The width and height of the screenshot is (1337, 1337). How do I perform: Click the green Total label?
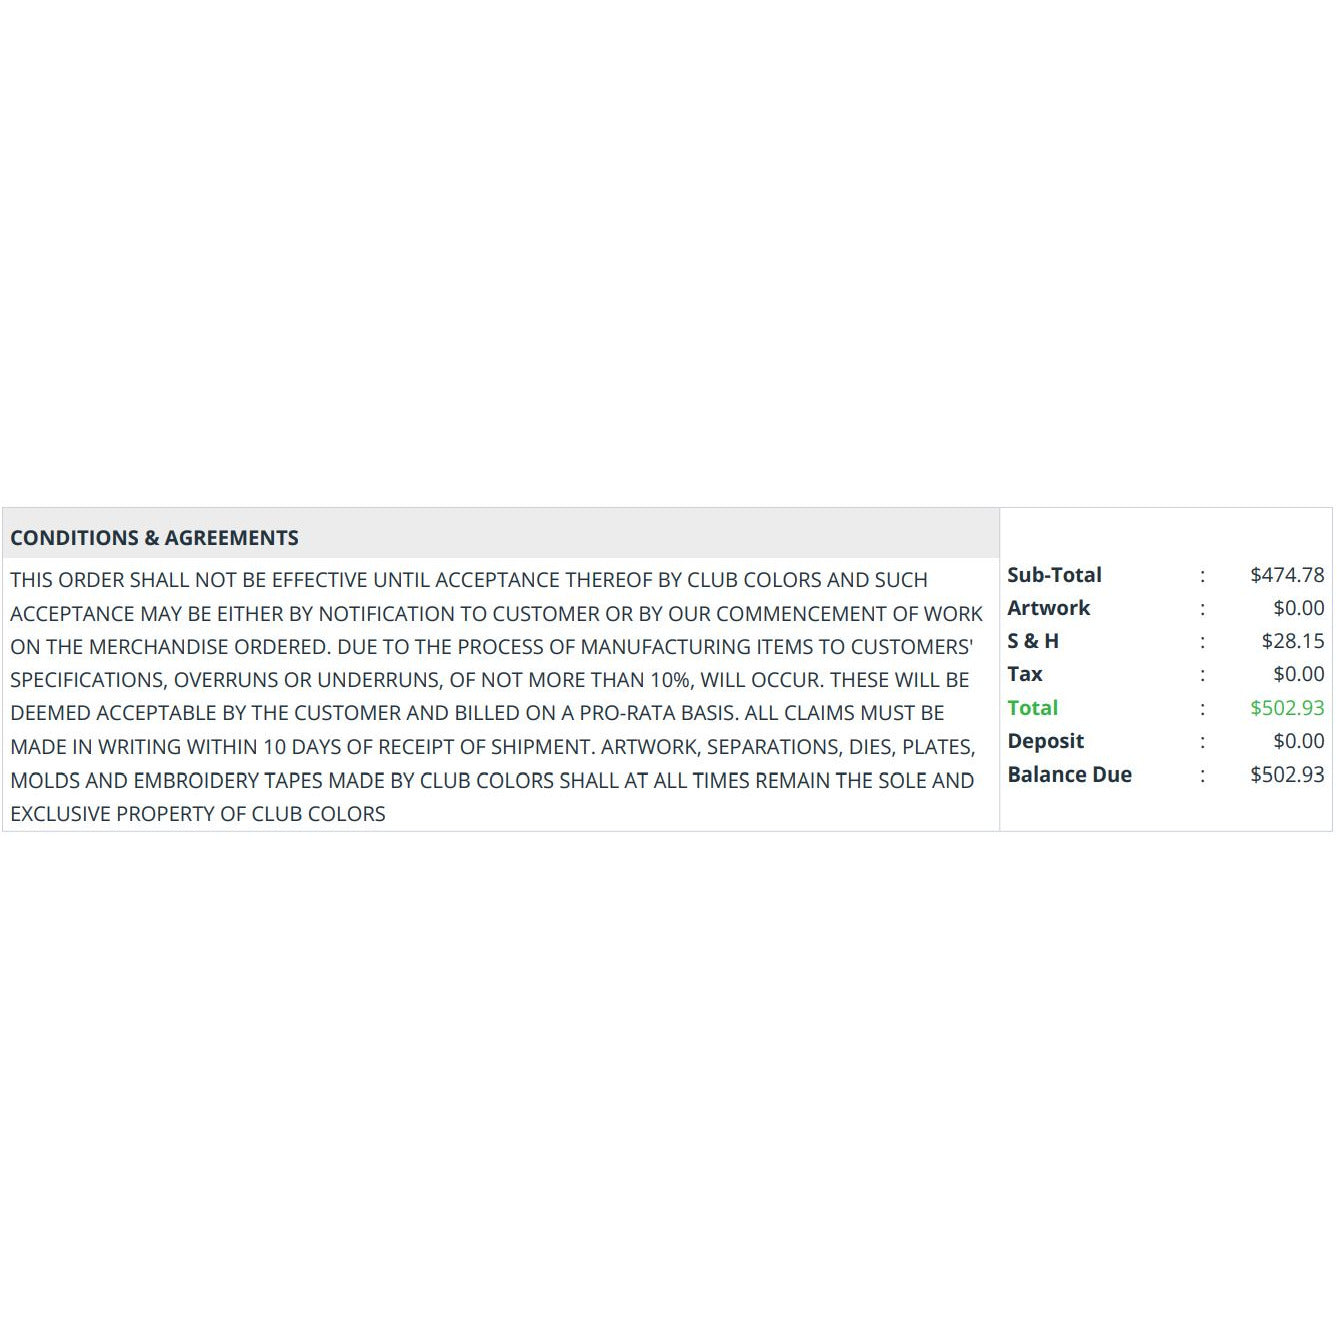(x=1032, y=708)
